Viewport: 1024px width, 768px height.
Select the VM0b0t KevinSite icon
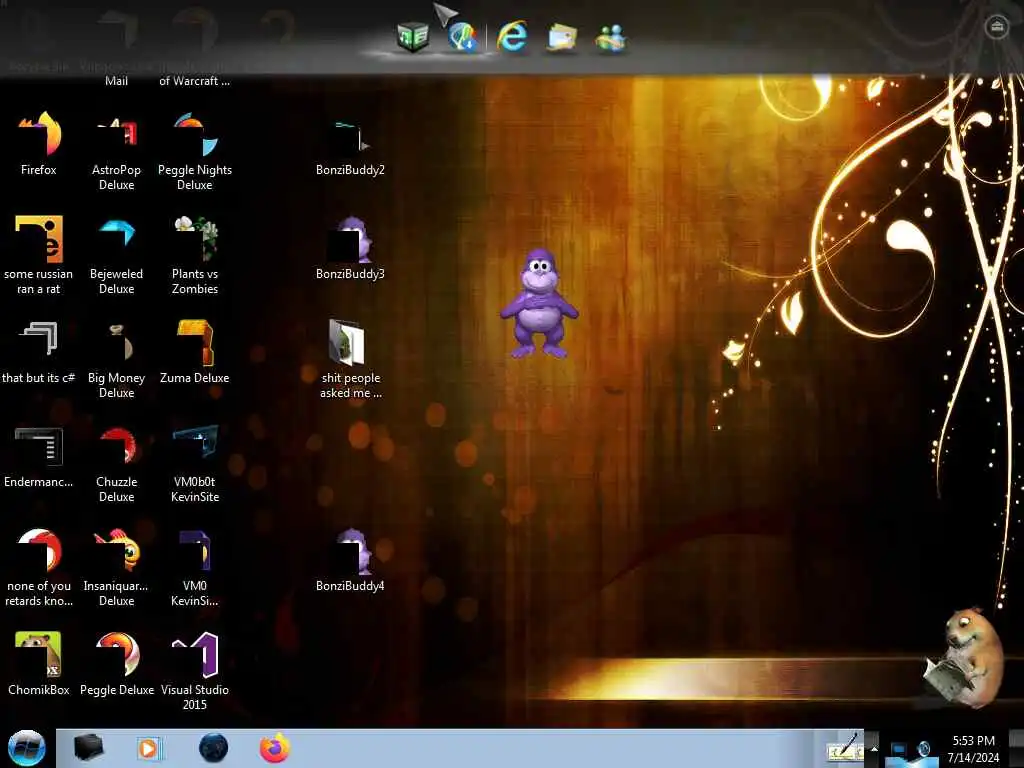[195, 463]
